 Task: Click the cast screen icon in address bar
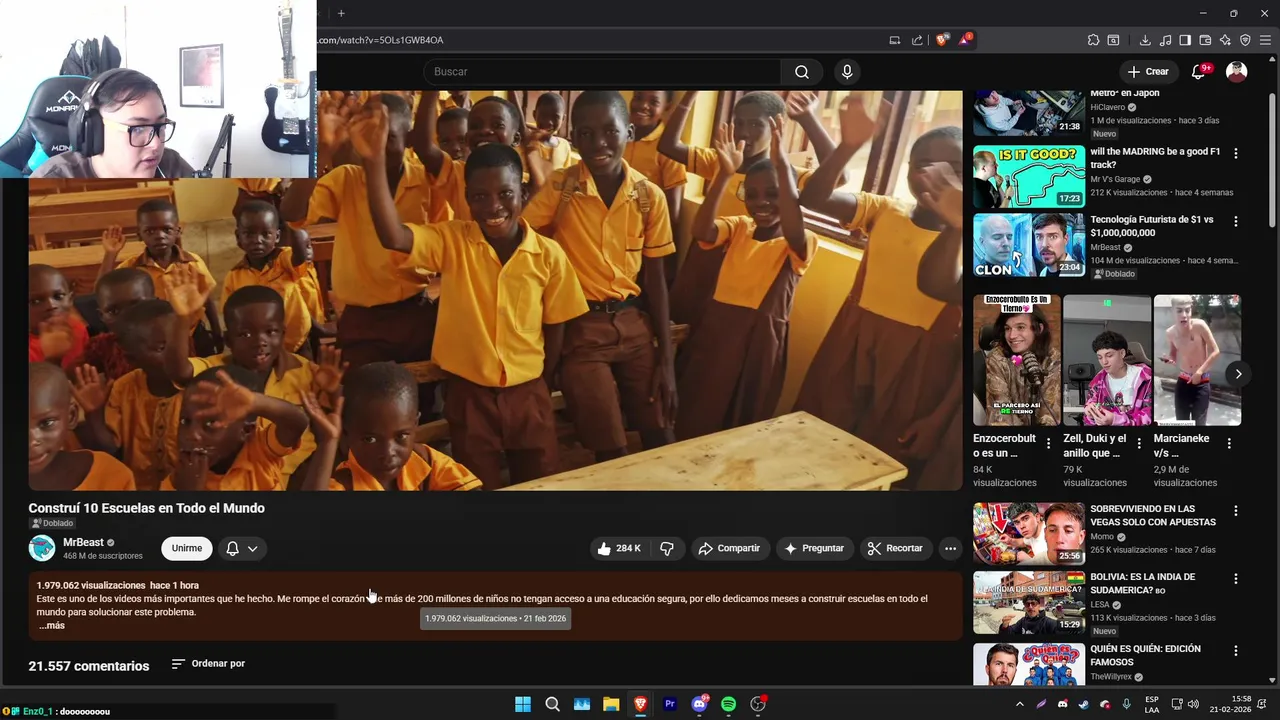click(x=895, y=40)
